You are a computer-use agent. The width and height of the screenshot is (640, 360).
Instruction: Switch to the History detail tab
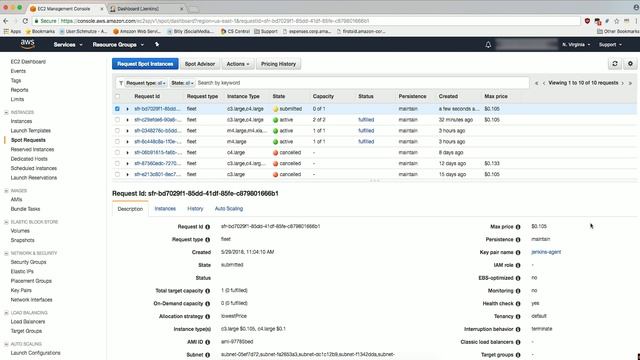point(195,209)
